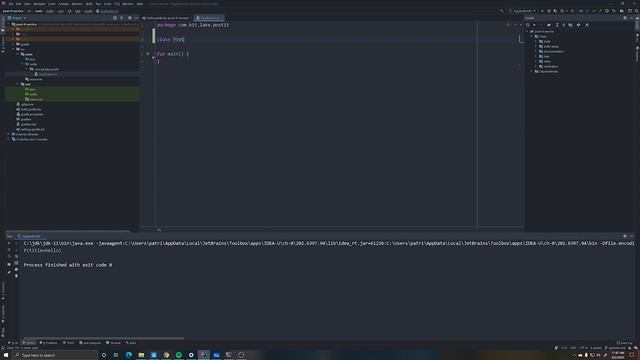The image size is (640, 360).
Task: Expand Dependencies node in Gradle panel
Action: [x=532, y=71]
